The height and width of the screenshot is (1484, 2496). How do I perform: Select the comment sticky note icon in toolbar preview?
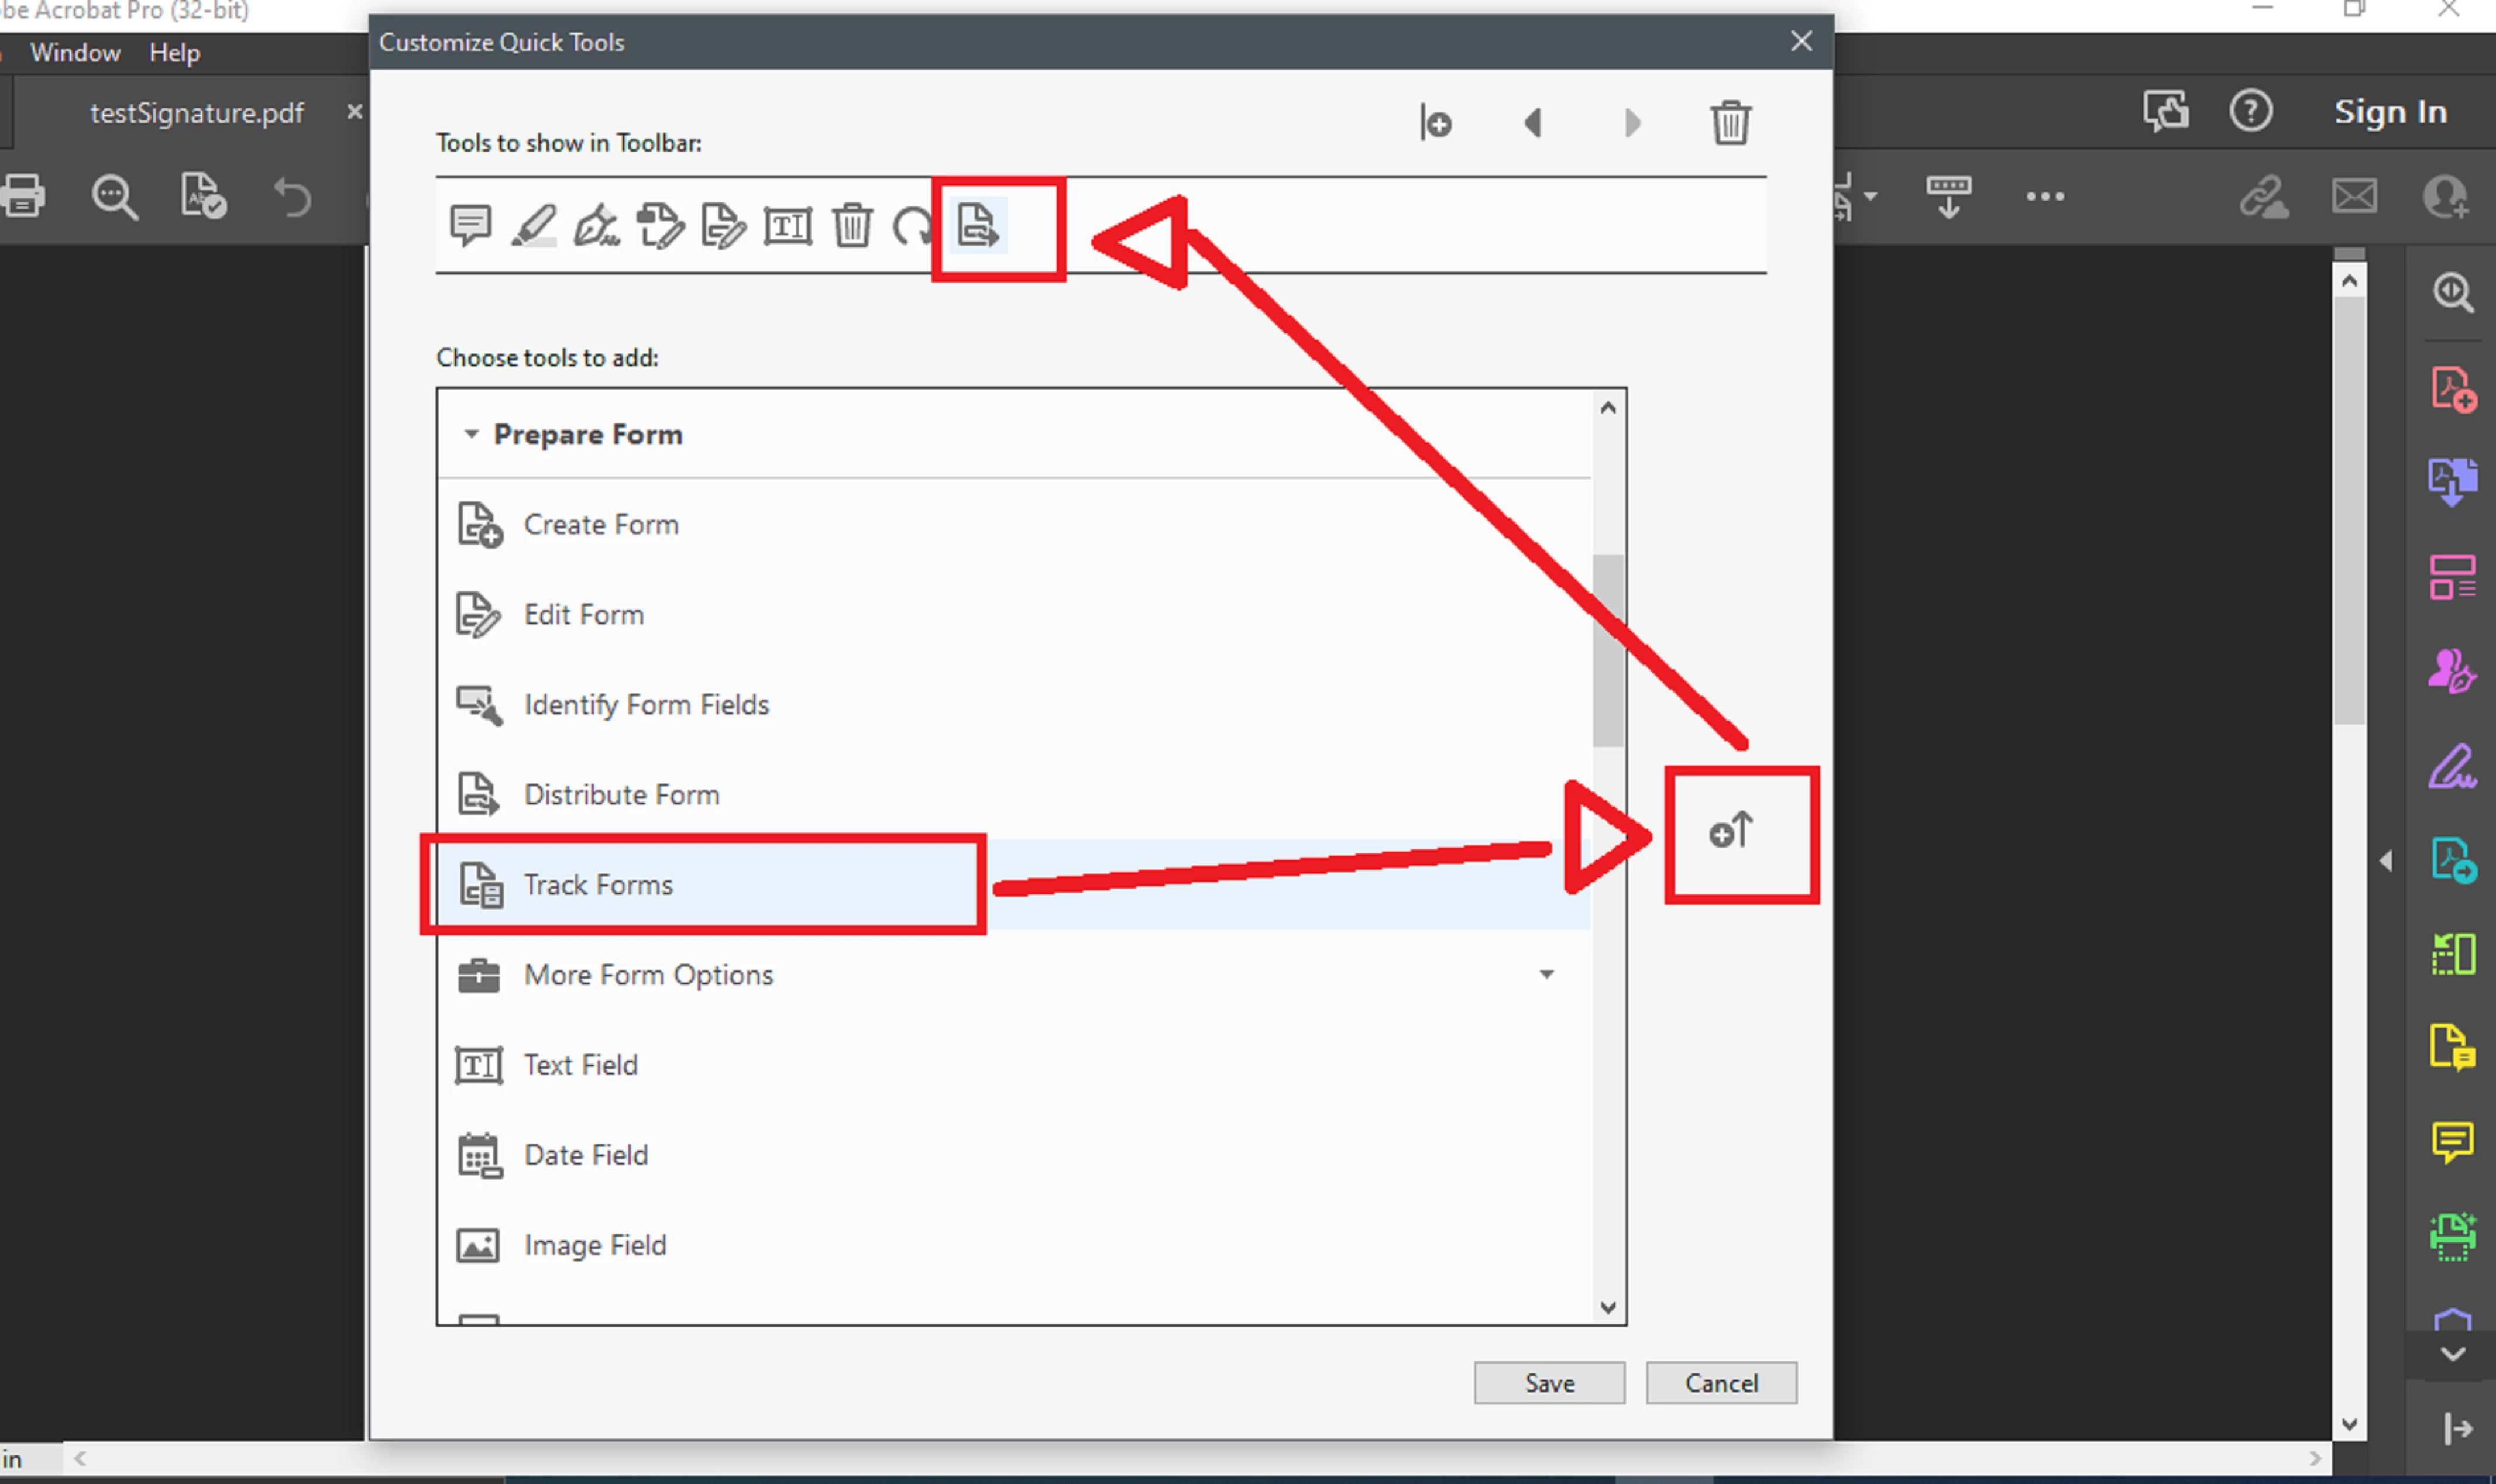point(470,225)
